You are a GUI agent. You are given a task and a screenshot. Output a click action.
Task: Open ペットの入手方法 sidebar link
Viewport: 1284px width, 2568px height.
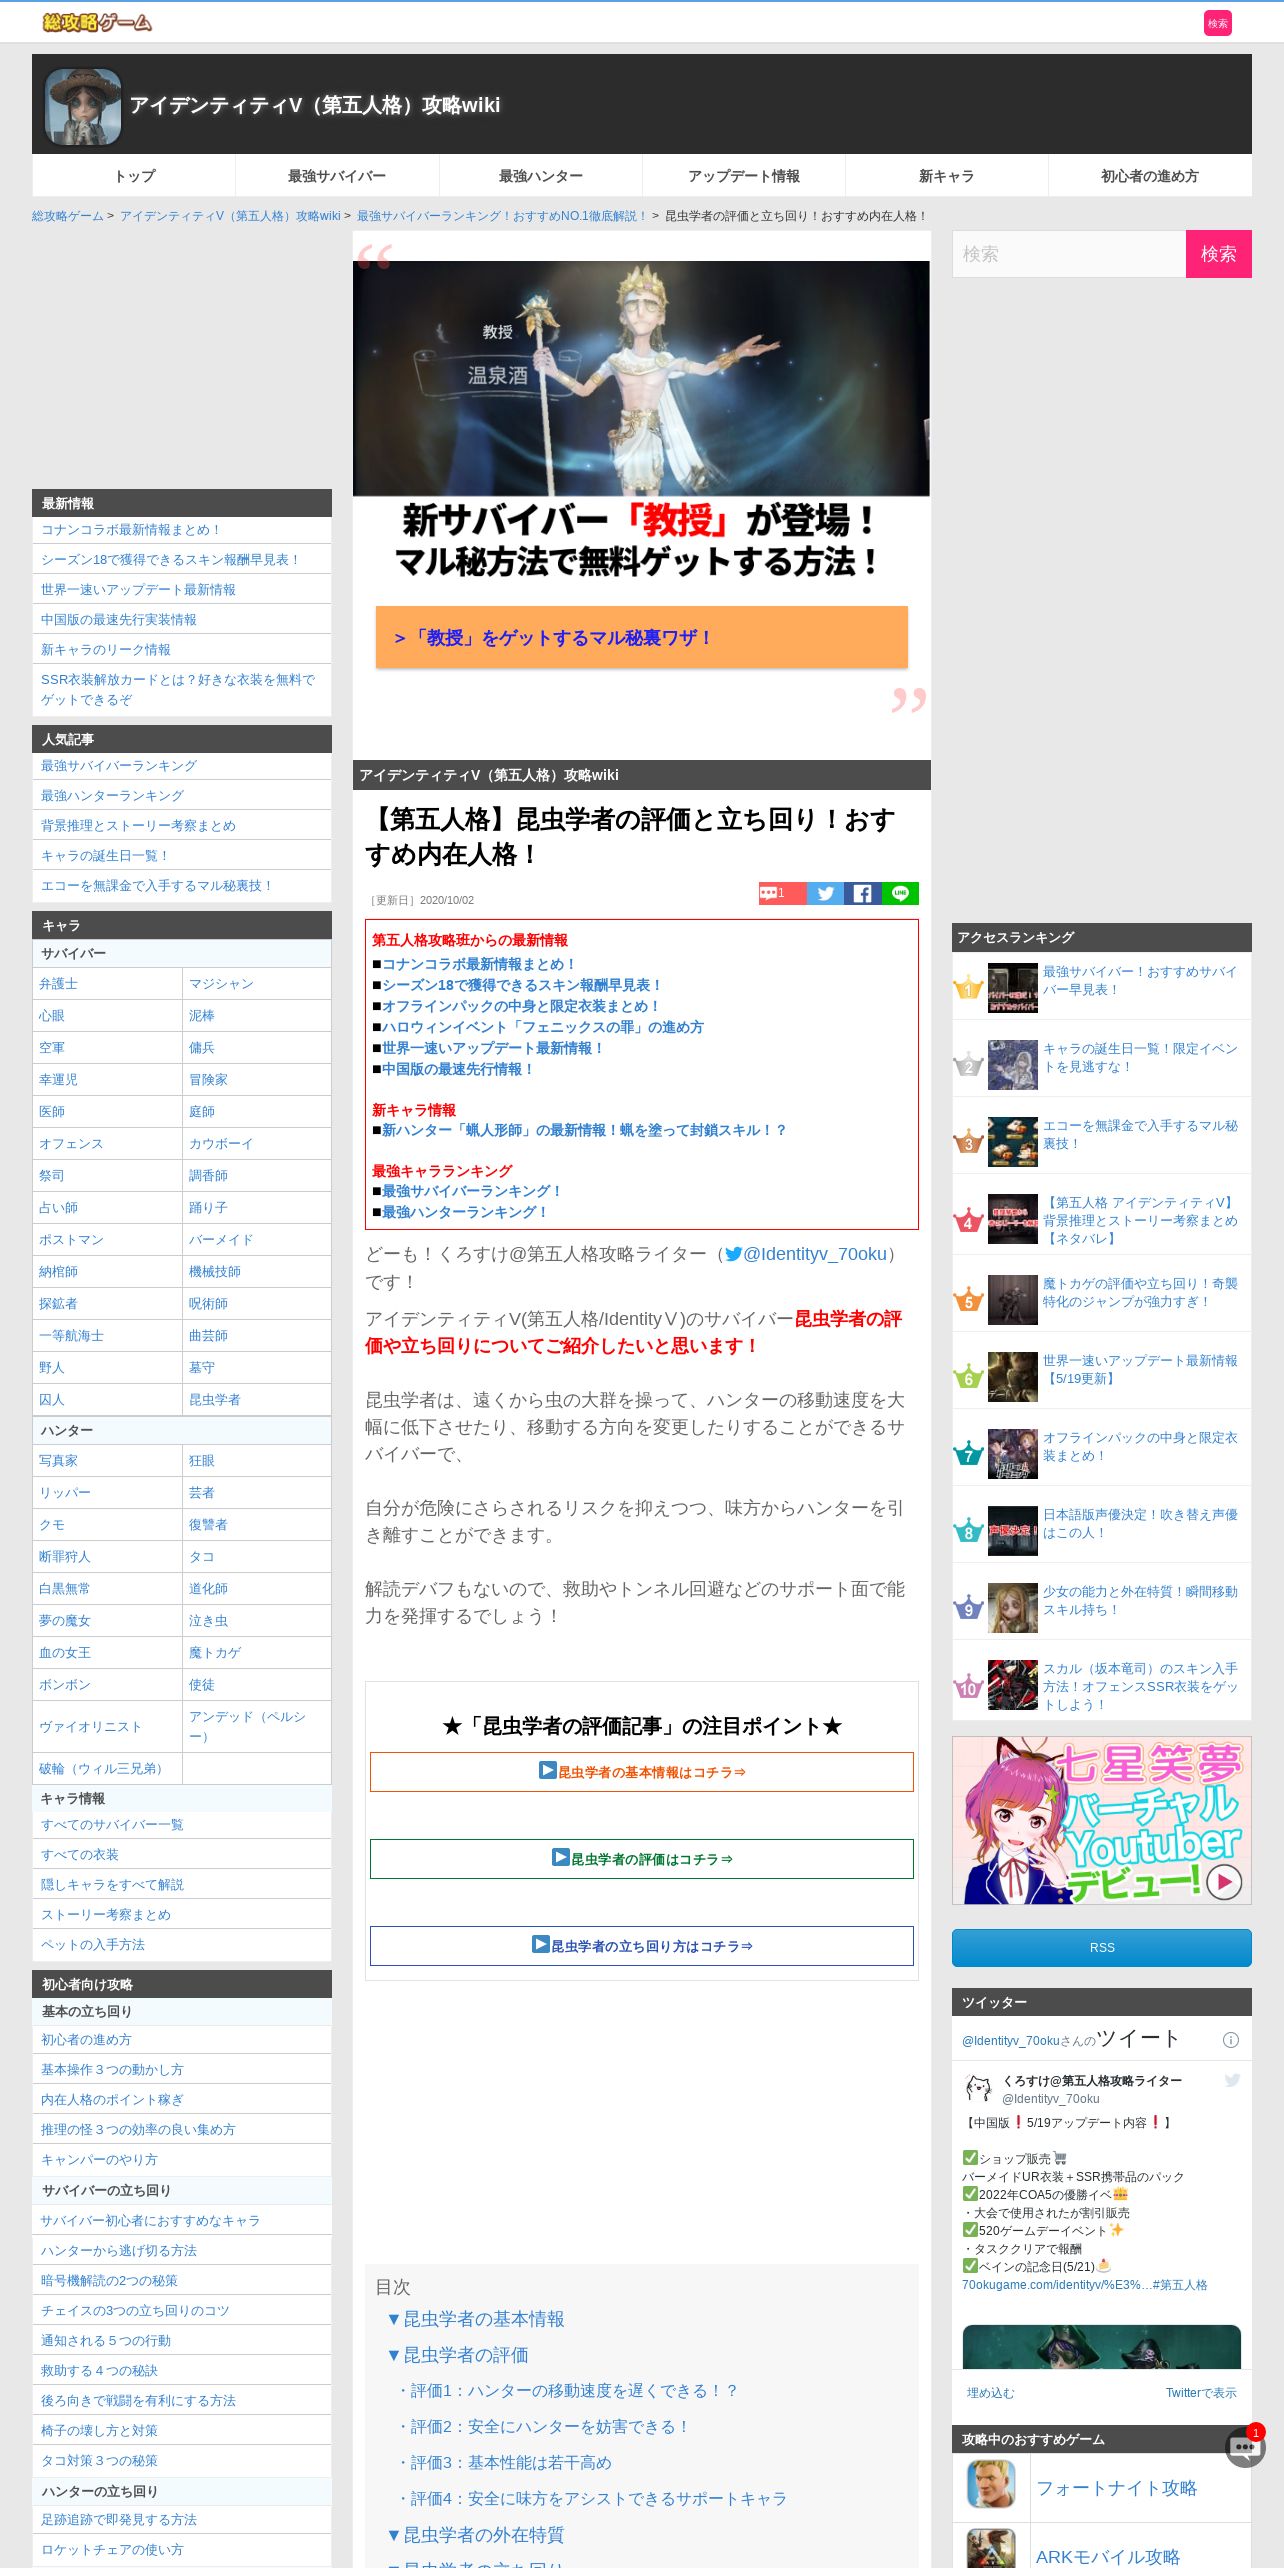click(x=93, y=1945)
